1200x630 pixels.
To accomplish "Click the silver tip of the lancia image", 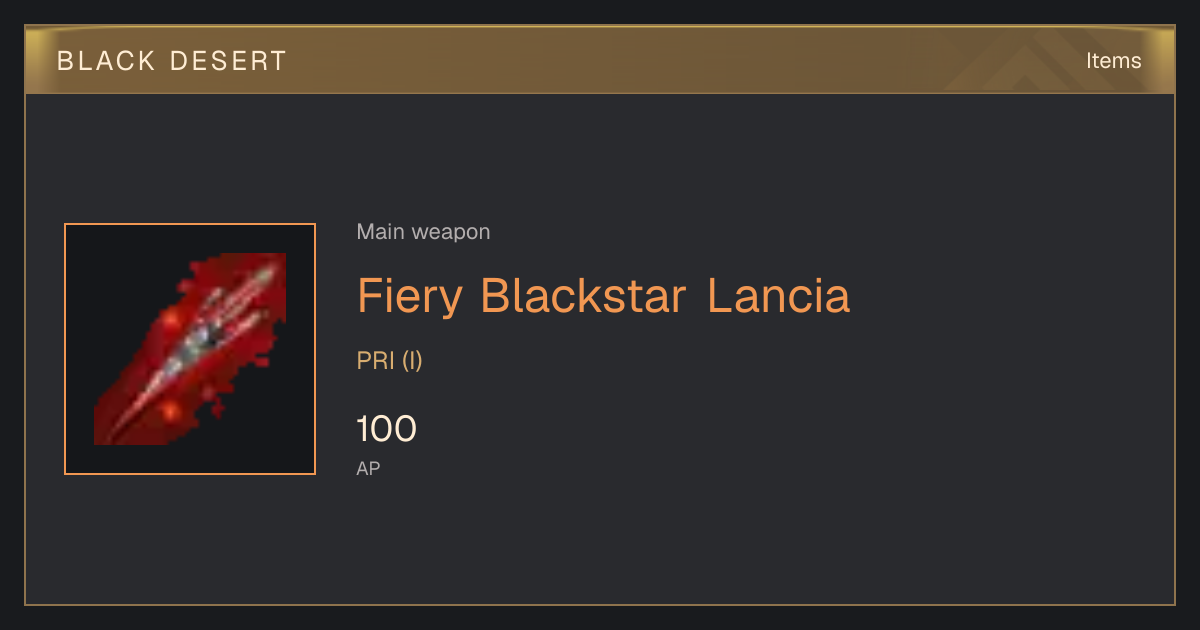I will pos(265,272).
